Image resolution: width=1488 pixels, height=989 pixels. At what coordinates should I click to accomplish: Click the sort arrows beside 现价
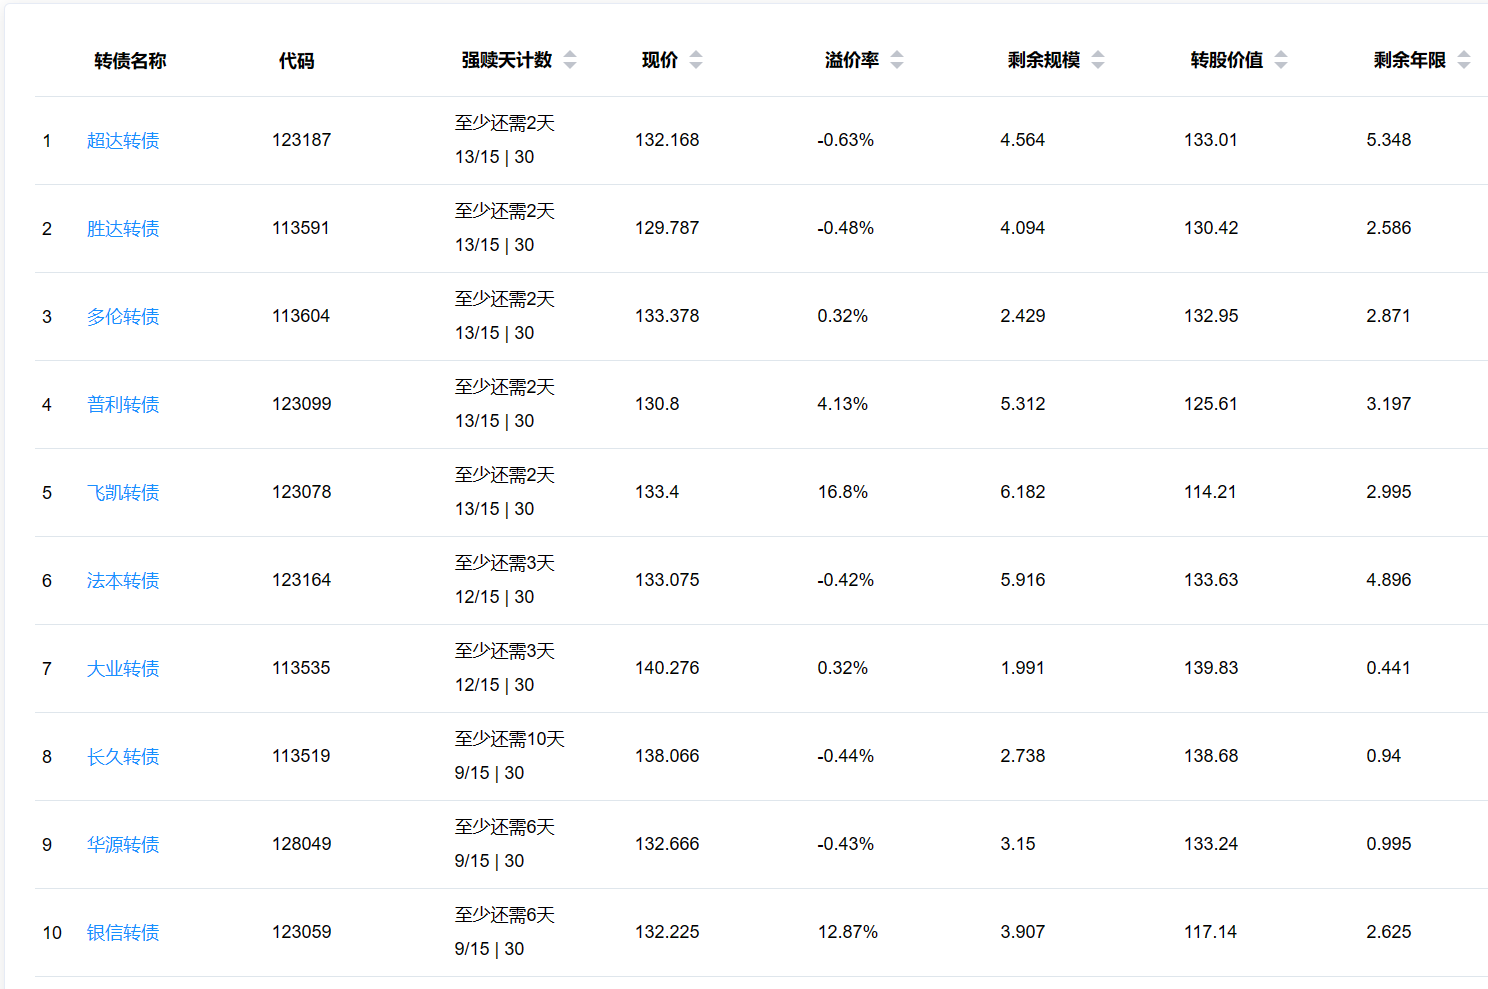(696, 60)
